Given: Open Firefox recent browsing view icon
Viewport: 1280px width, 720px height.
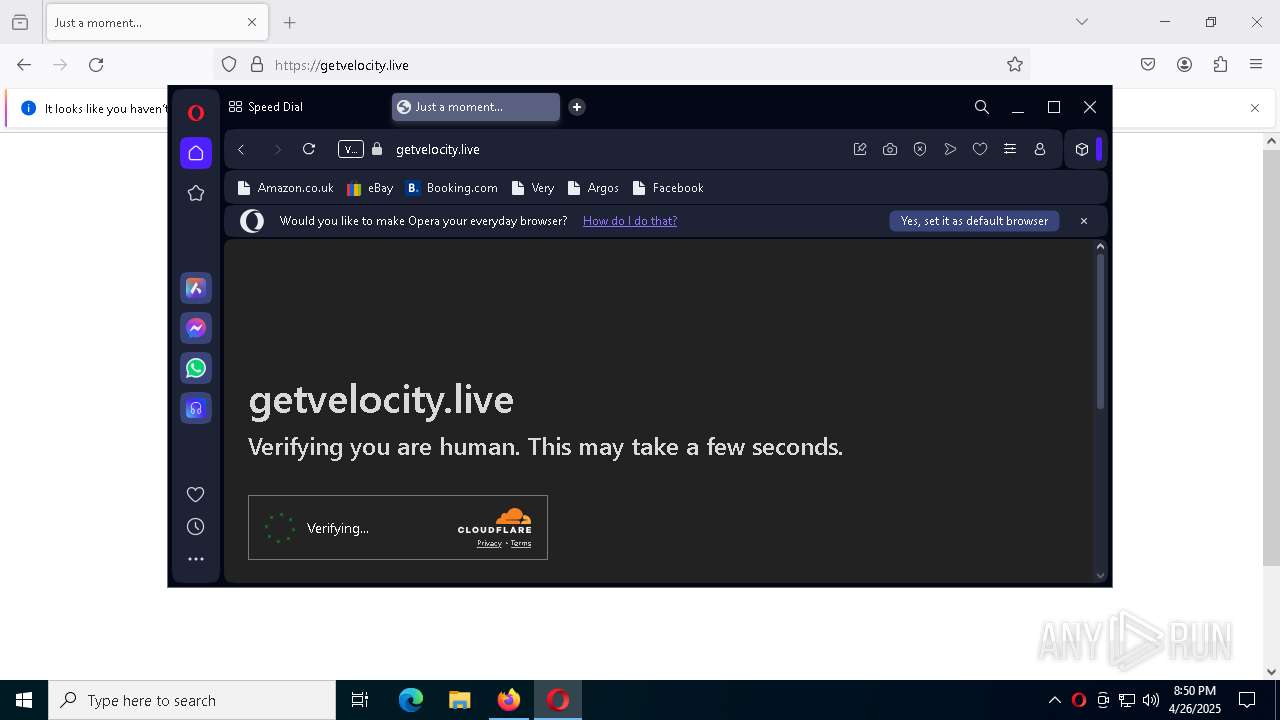Looking at the screenshot, I should pos(20,22).
